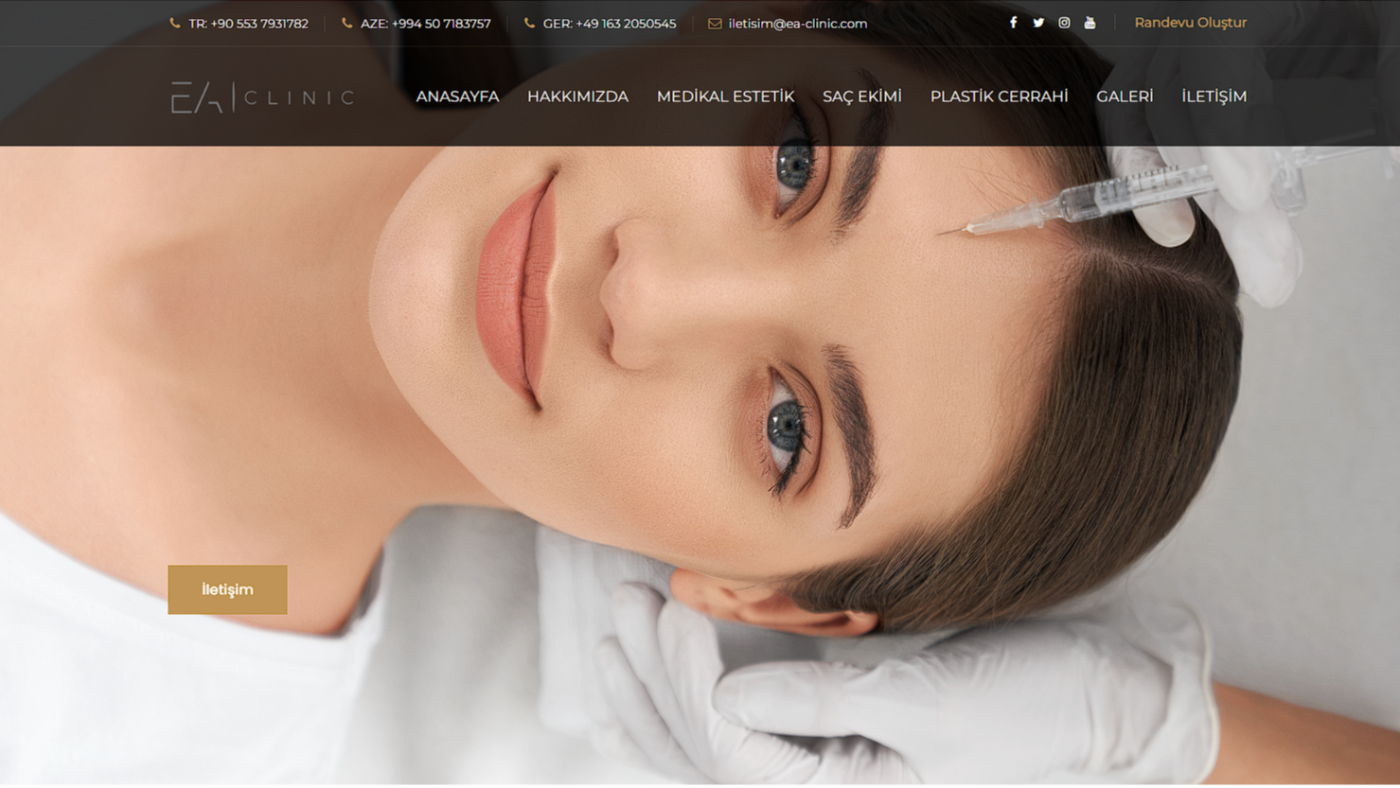Click the phone icon beside GER number

coord(529,23)
